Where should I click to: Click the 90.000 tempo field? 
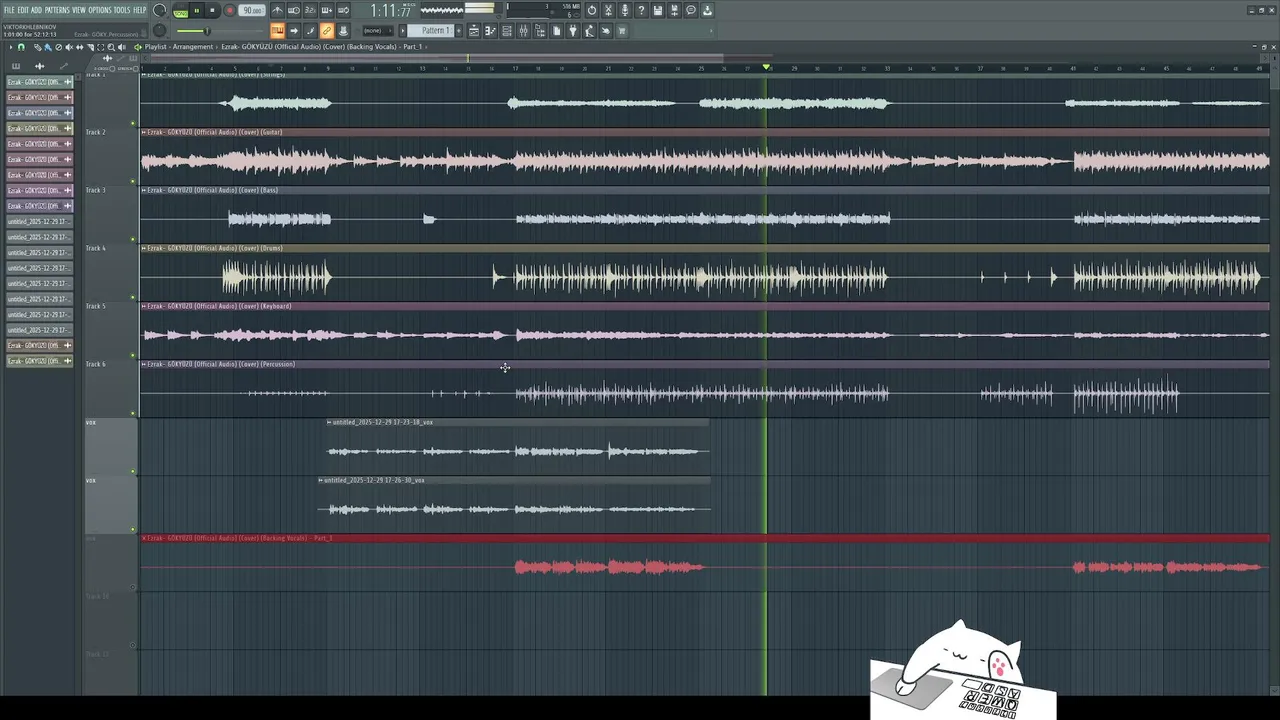(x=252, y=11)
